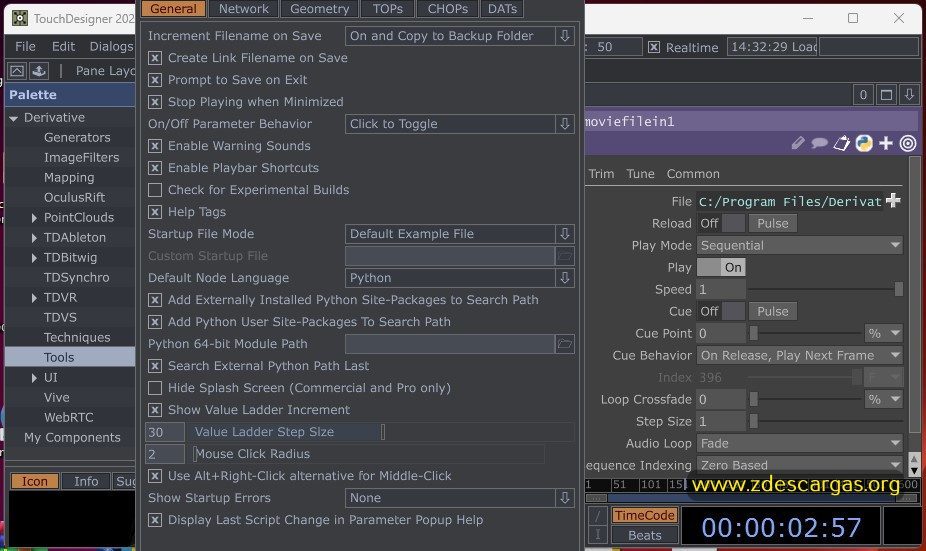Toggle Realtime checkbox in main window
Viewport: 926px width, 551px height.
654,47
